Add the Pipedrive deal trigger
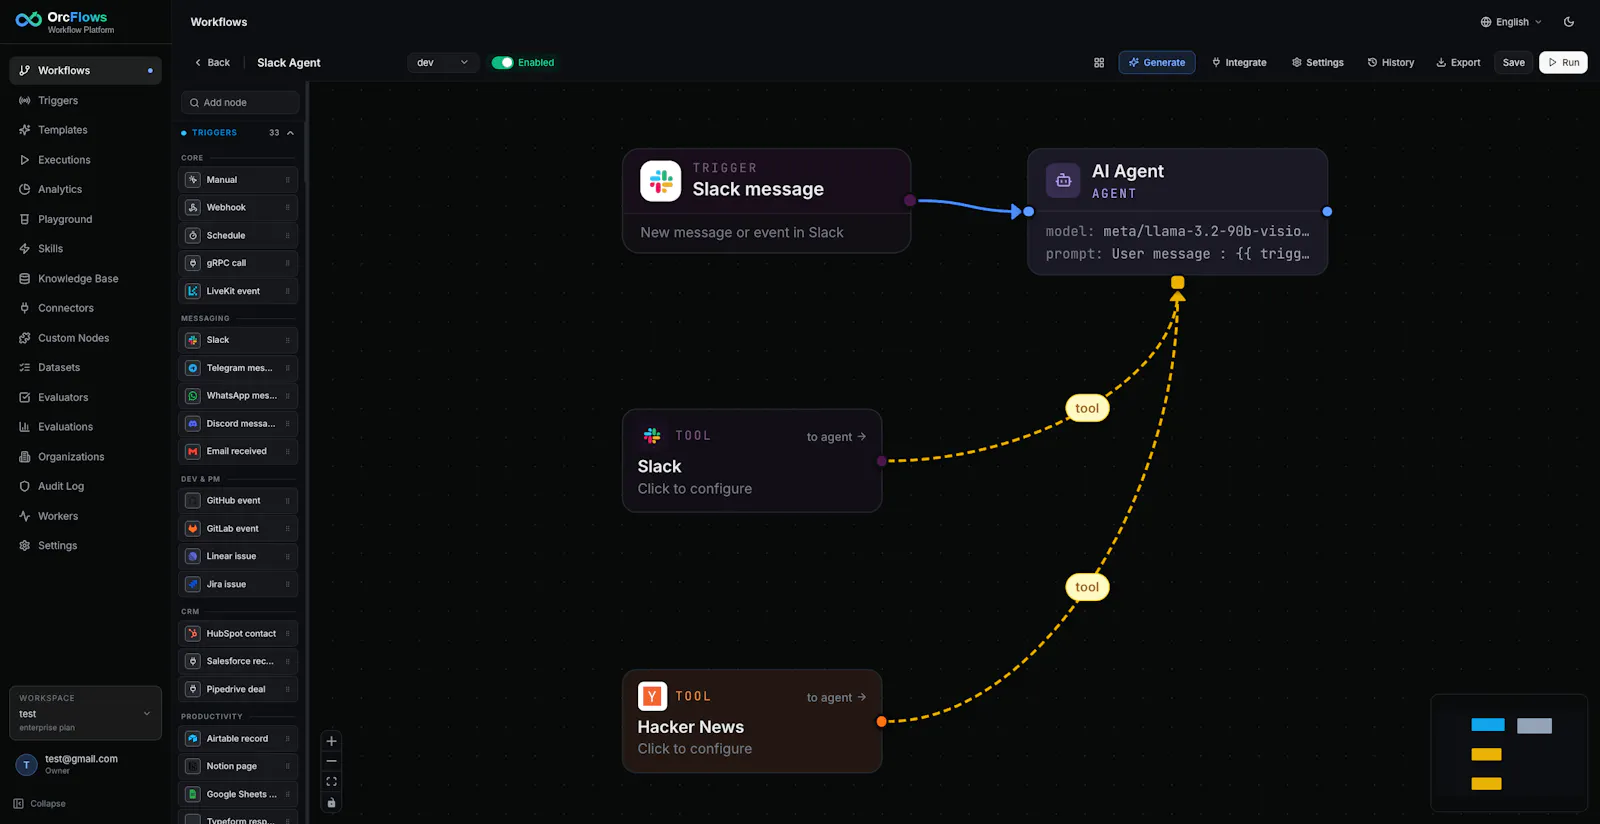1600x824 pixels. tap(238, 689)
